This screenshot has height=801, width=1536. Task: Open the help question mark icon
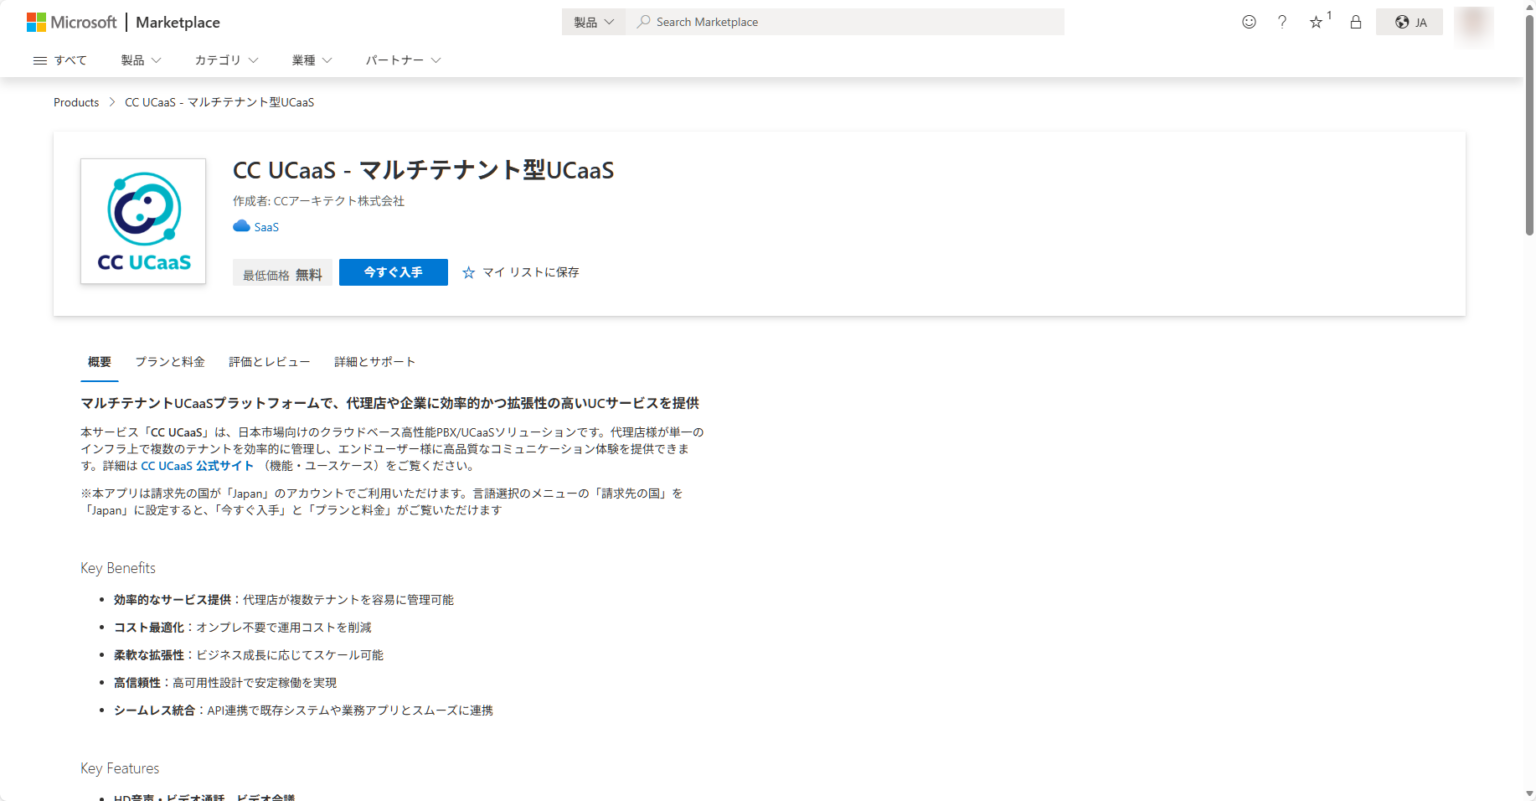point(1282,21)
